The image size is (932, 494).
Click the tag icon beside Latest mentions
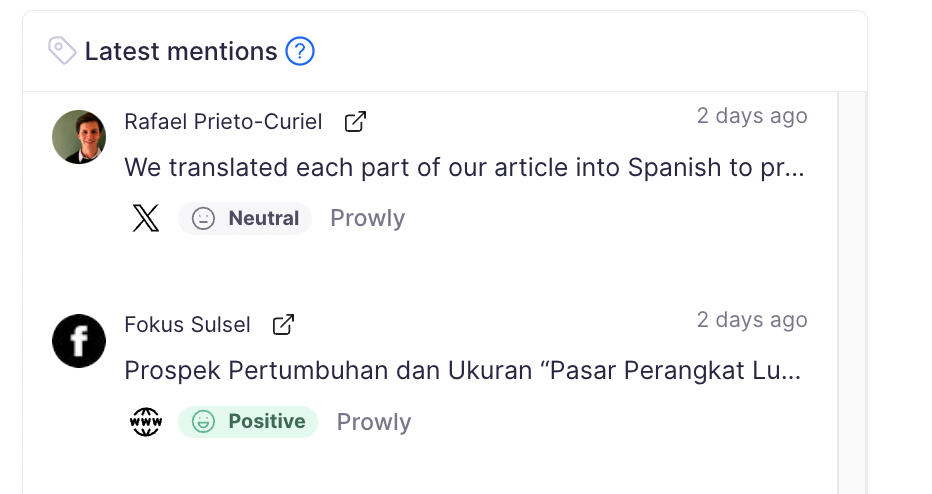(x=62, y=51)
